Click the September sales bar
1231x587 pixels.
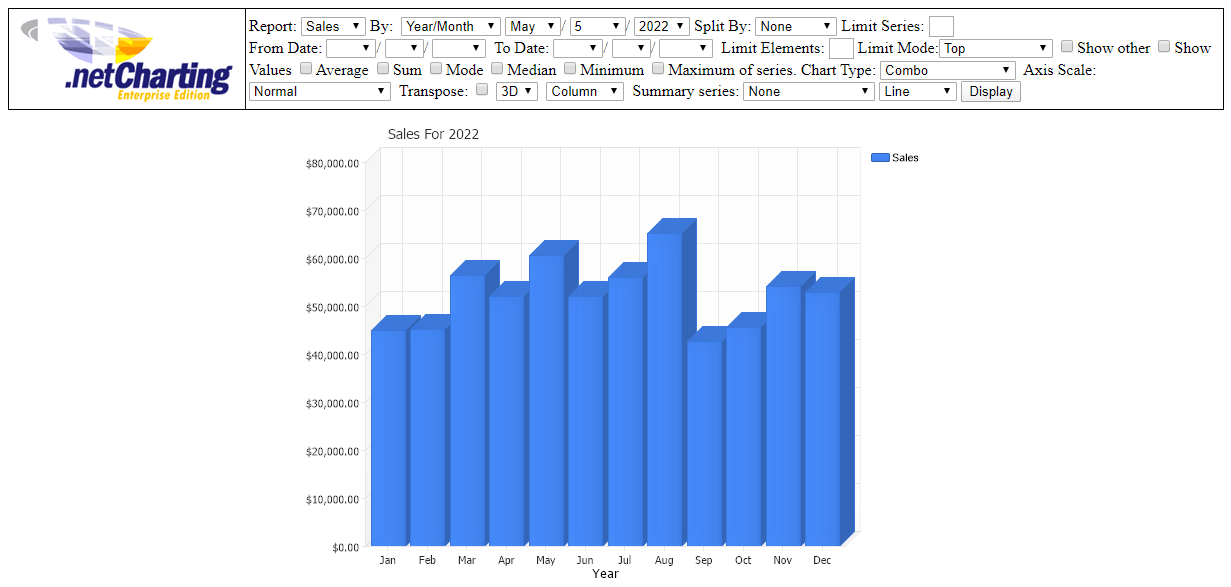click(x=703, y=443)
